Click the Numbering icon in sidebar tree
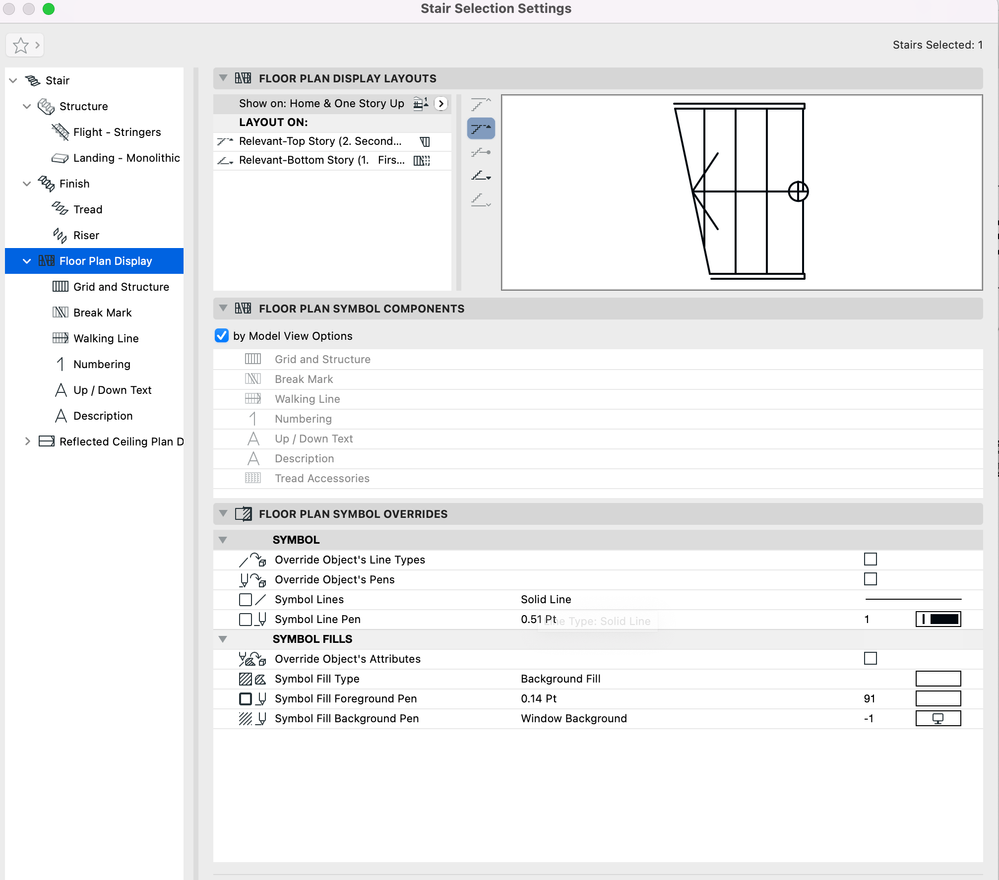Screen dimensions: 999x880 point(60,365)
